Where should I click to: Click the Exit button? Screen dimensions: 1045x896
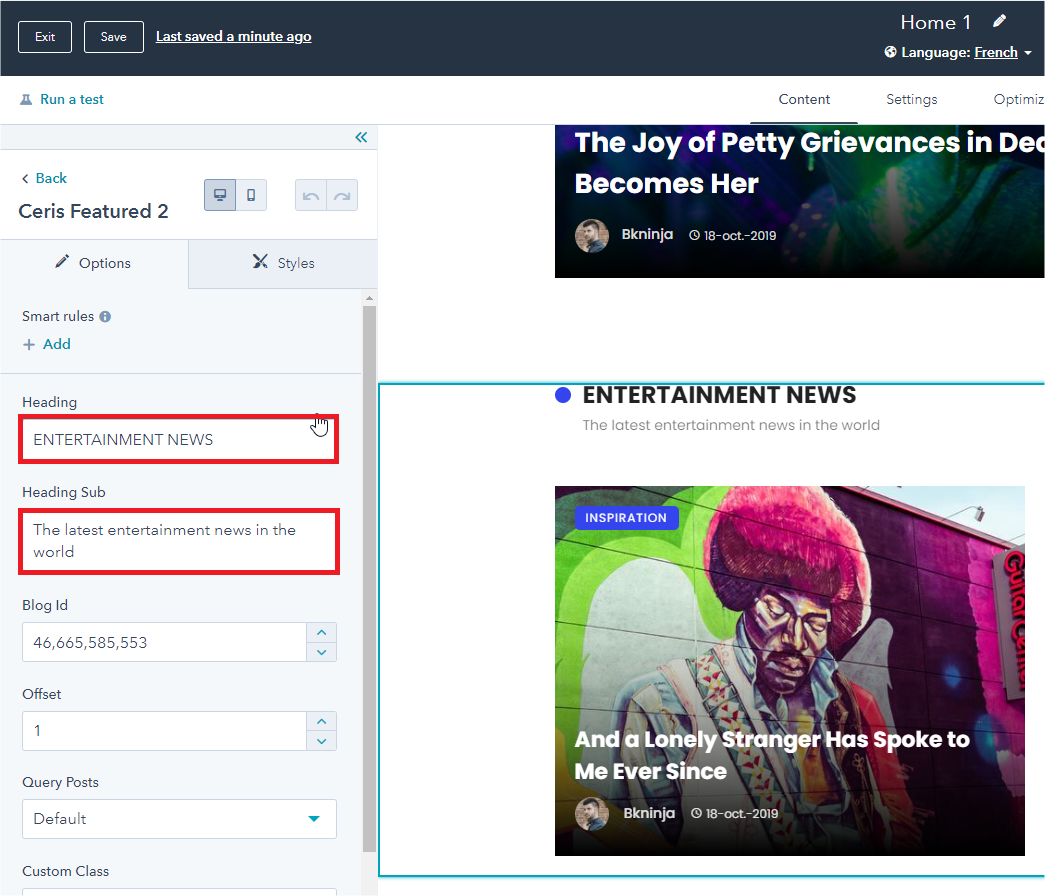click(45, 37)
